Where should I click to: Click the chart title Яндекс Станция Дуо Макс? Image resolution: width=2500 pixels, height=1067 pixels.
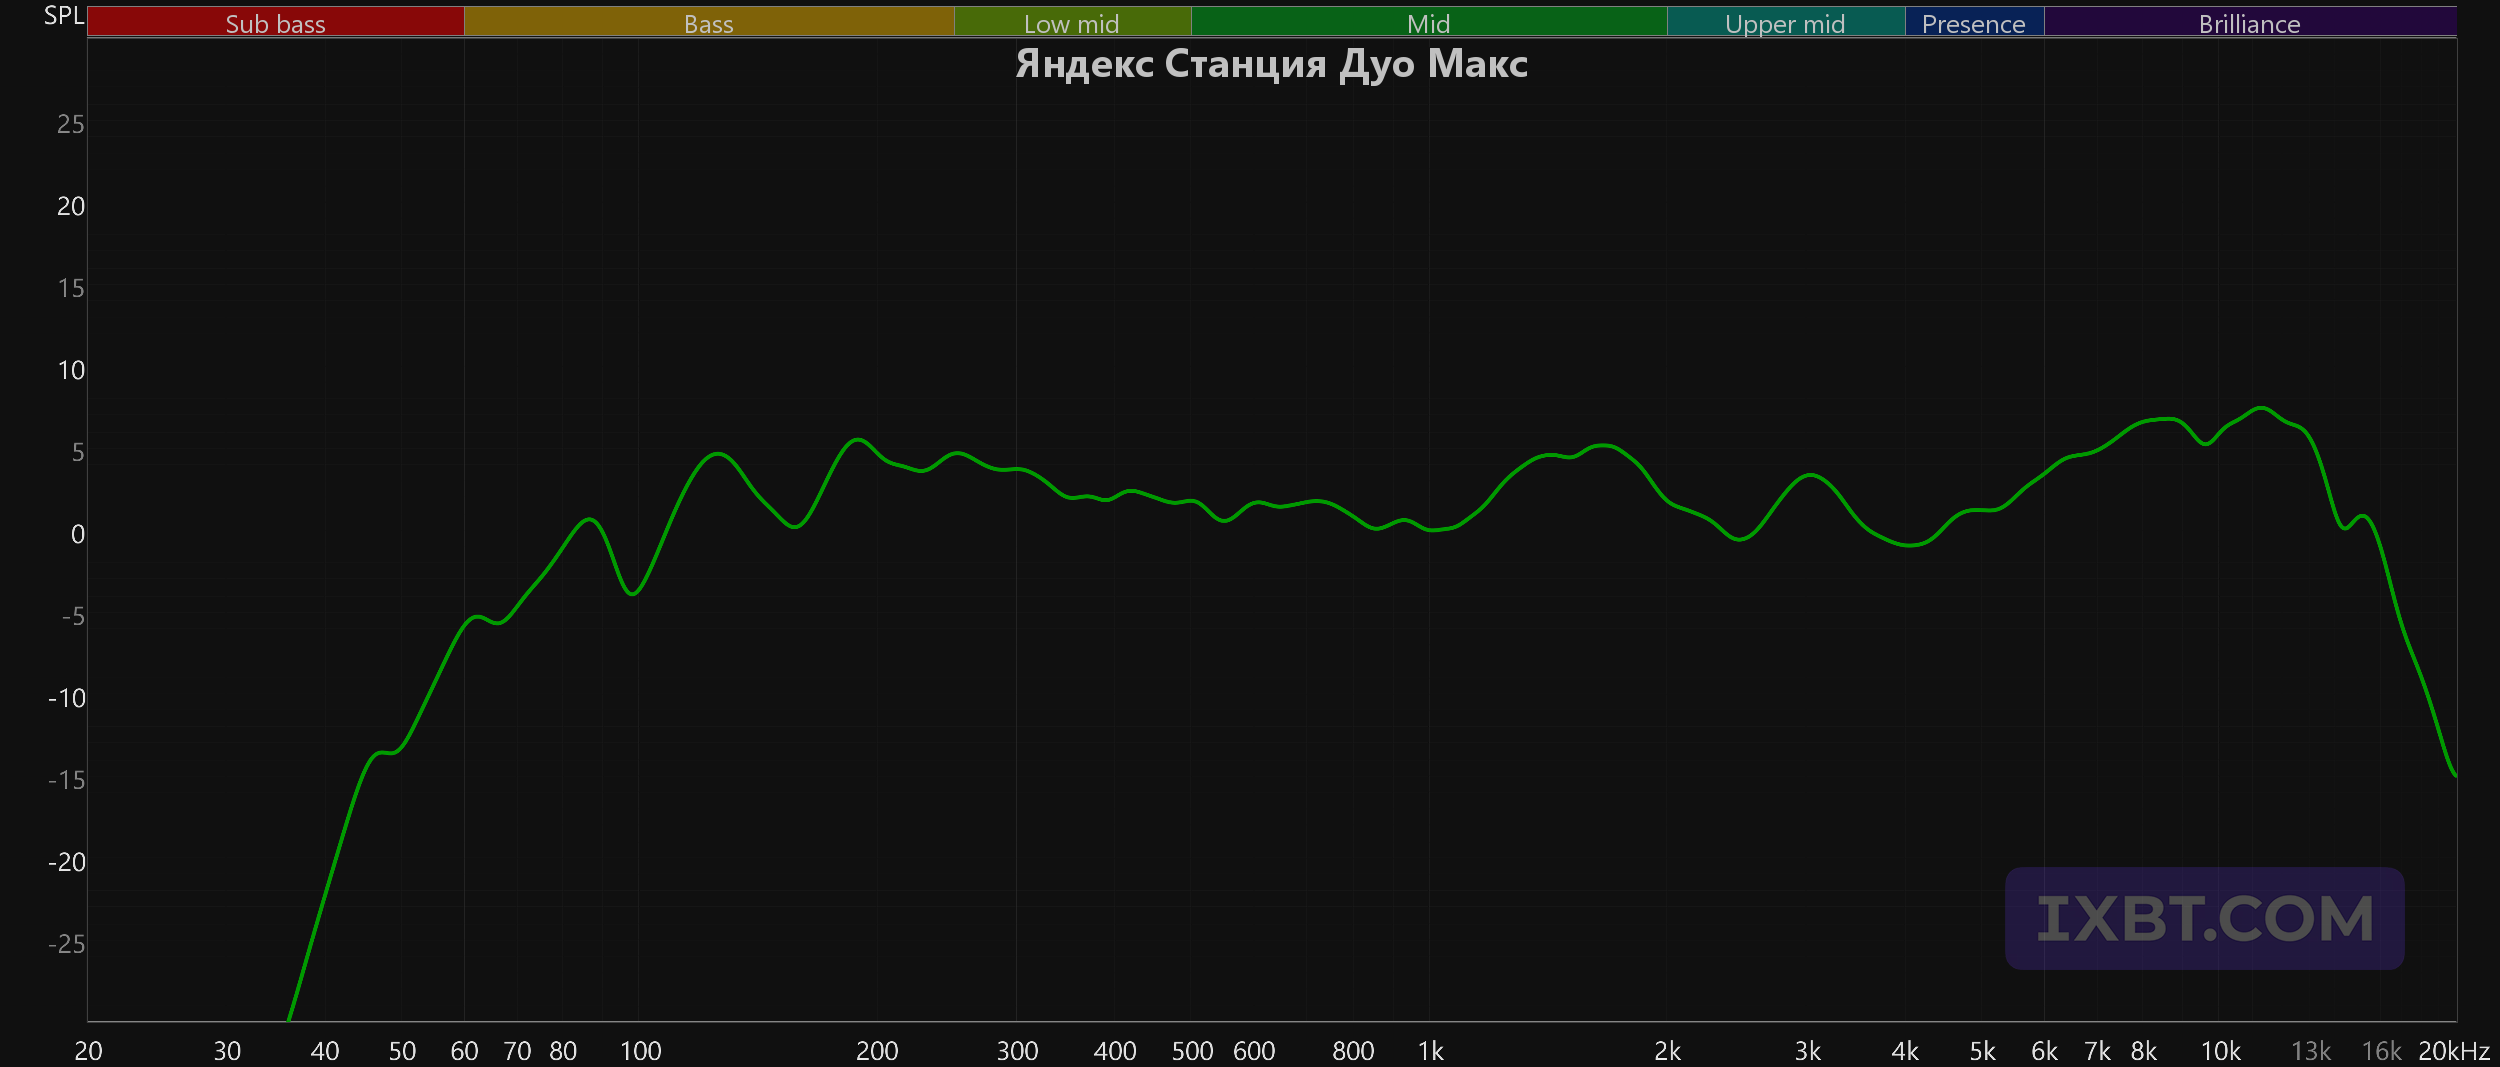pos(1271,64)
